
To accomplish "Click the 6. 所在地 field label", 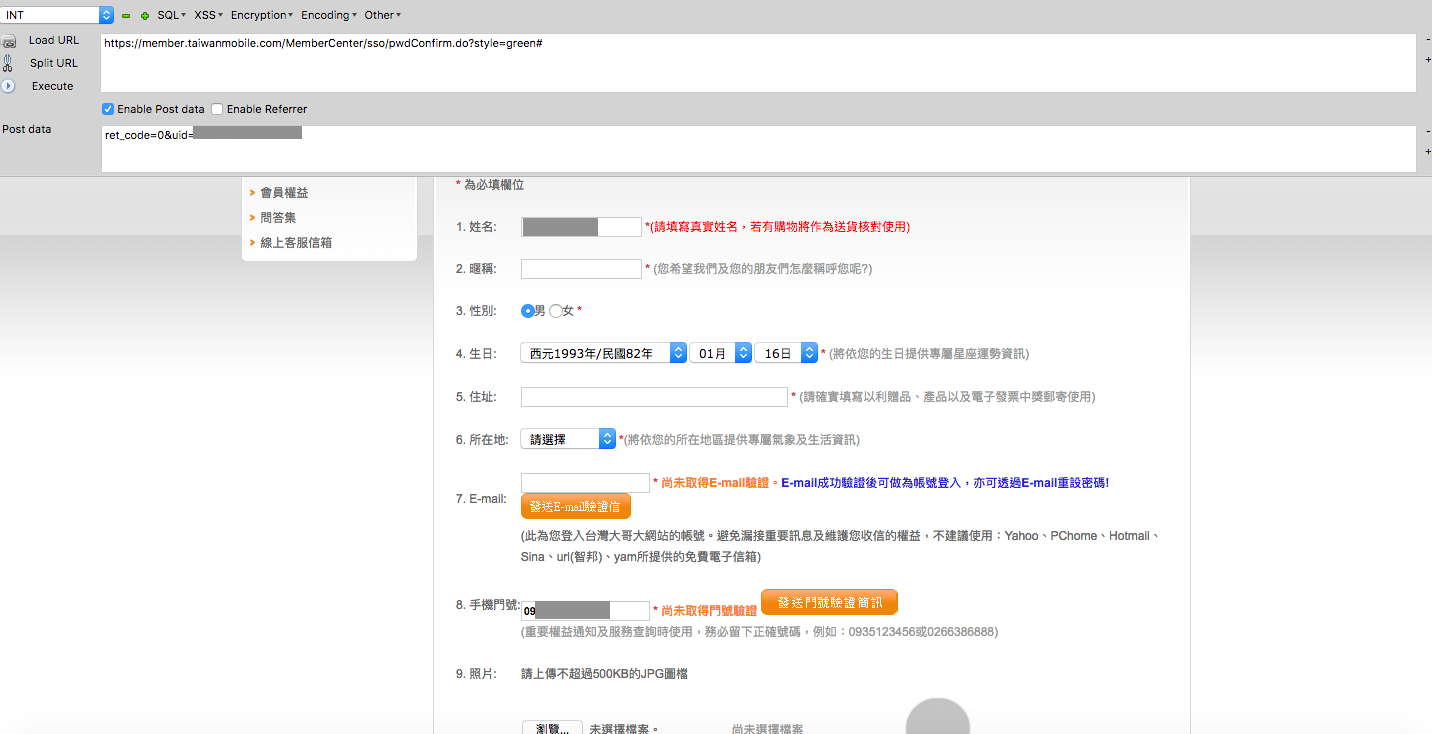I will (x=482, y=439).
